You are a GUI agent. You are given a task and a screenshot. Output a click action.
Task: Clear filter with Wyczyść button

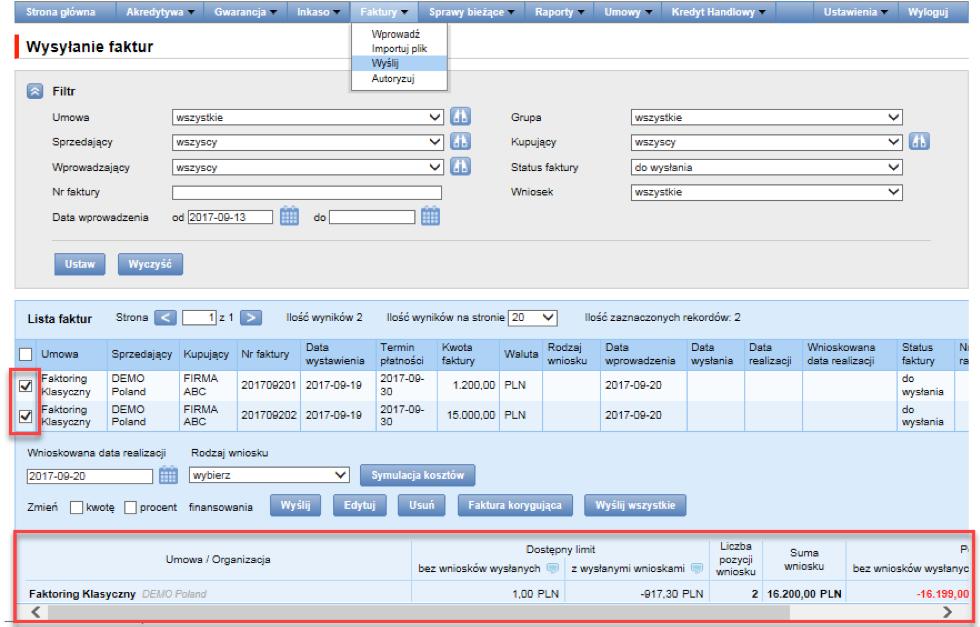[150, 264]
